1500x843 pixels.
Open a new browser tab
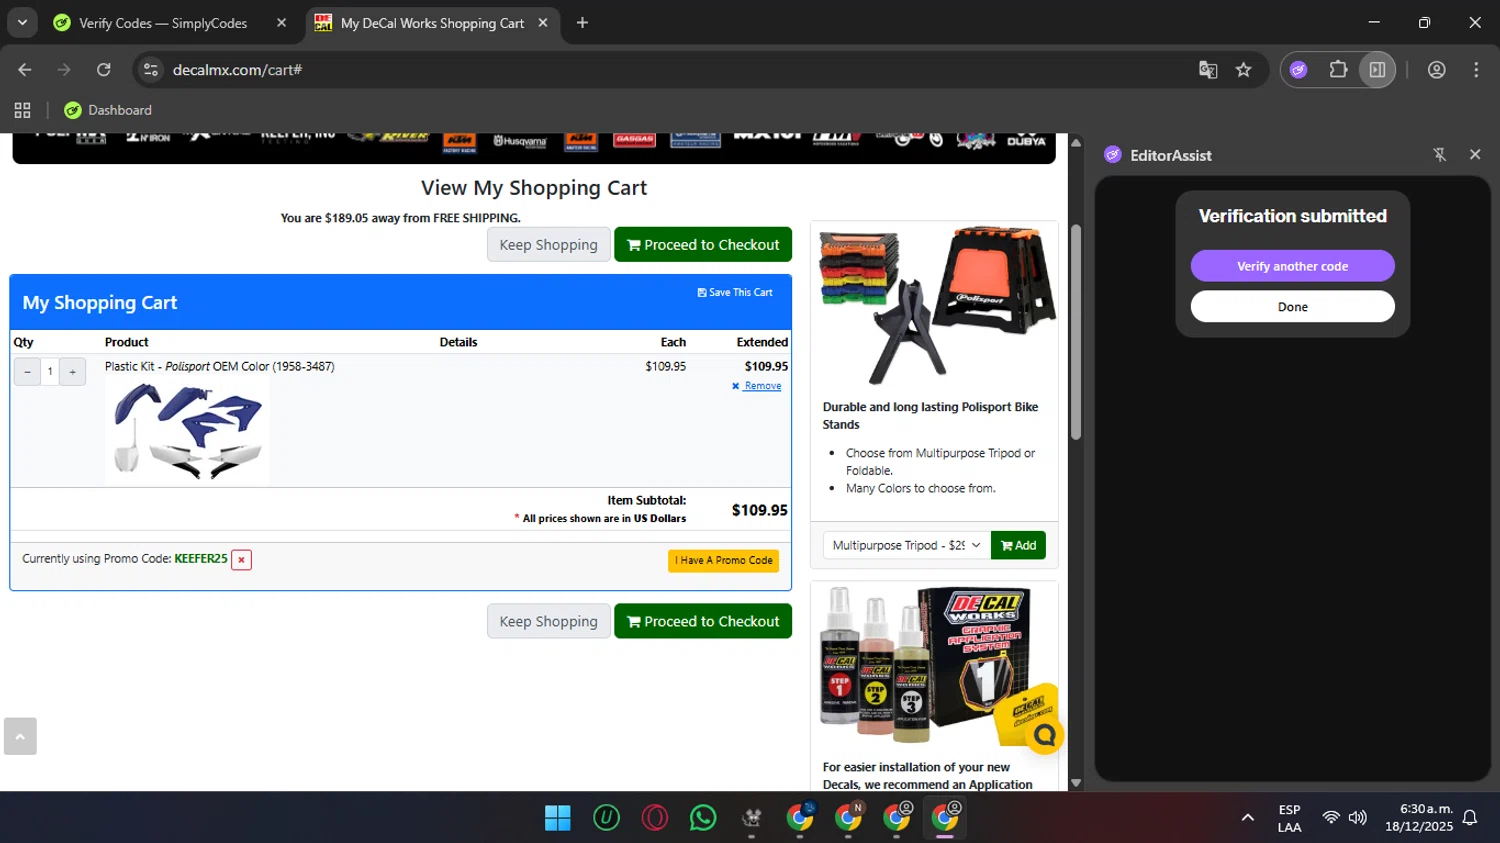582,22
